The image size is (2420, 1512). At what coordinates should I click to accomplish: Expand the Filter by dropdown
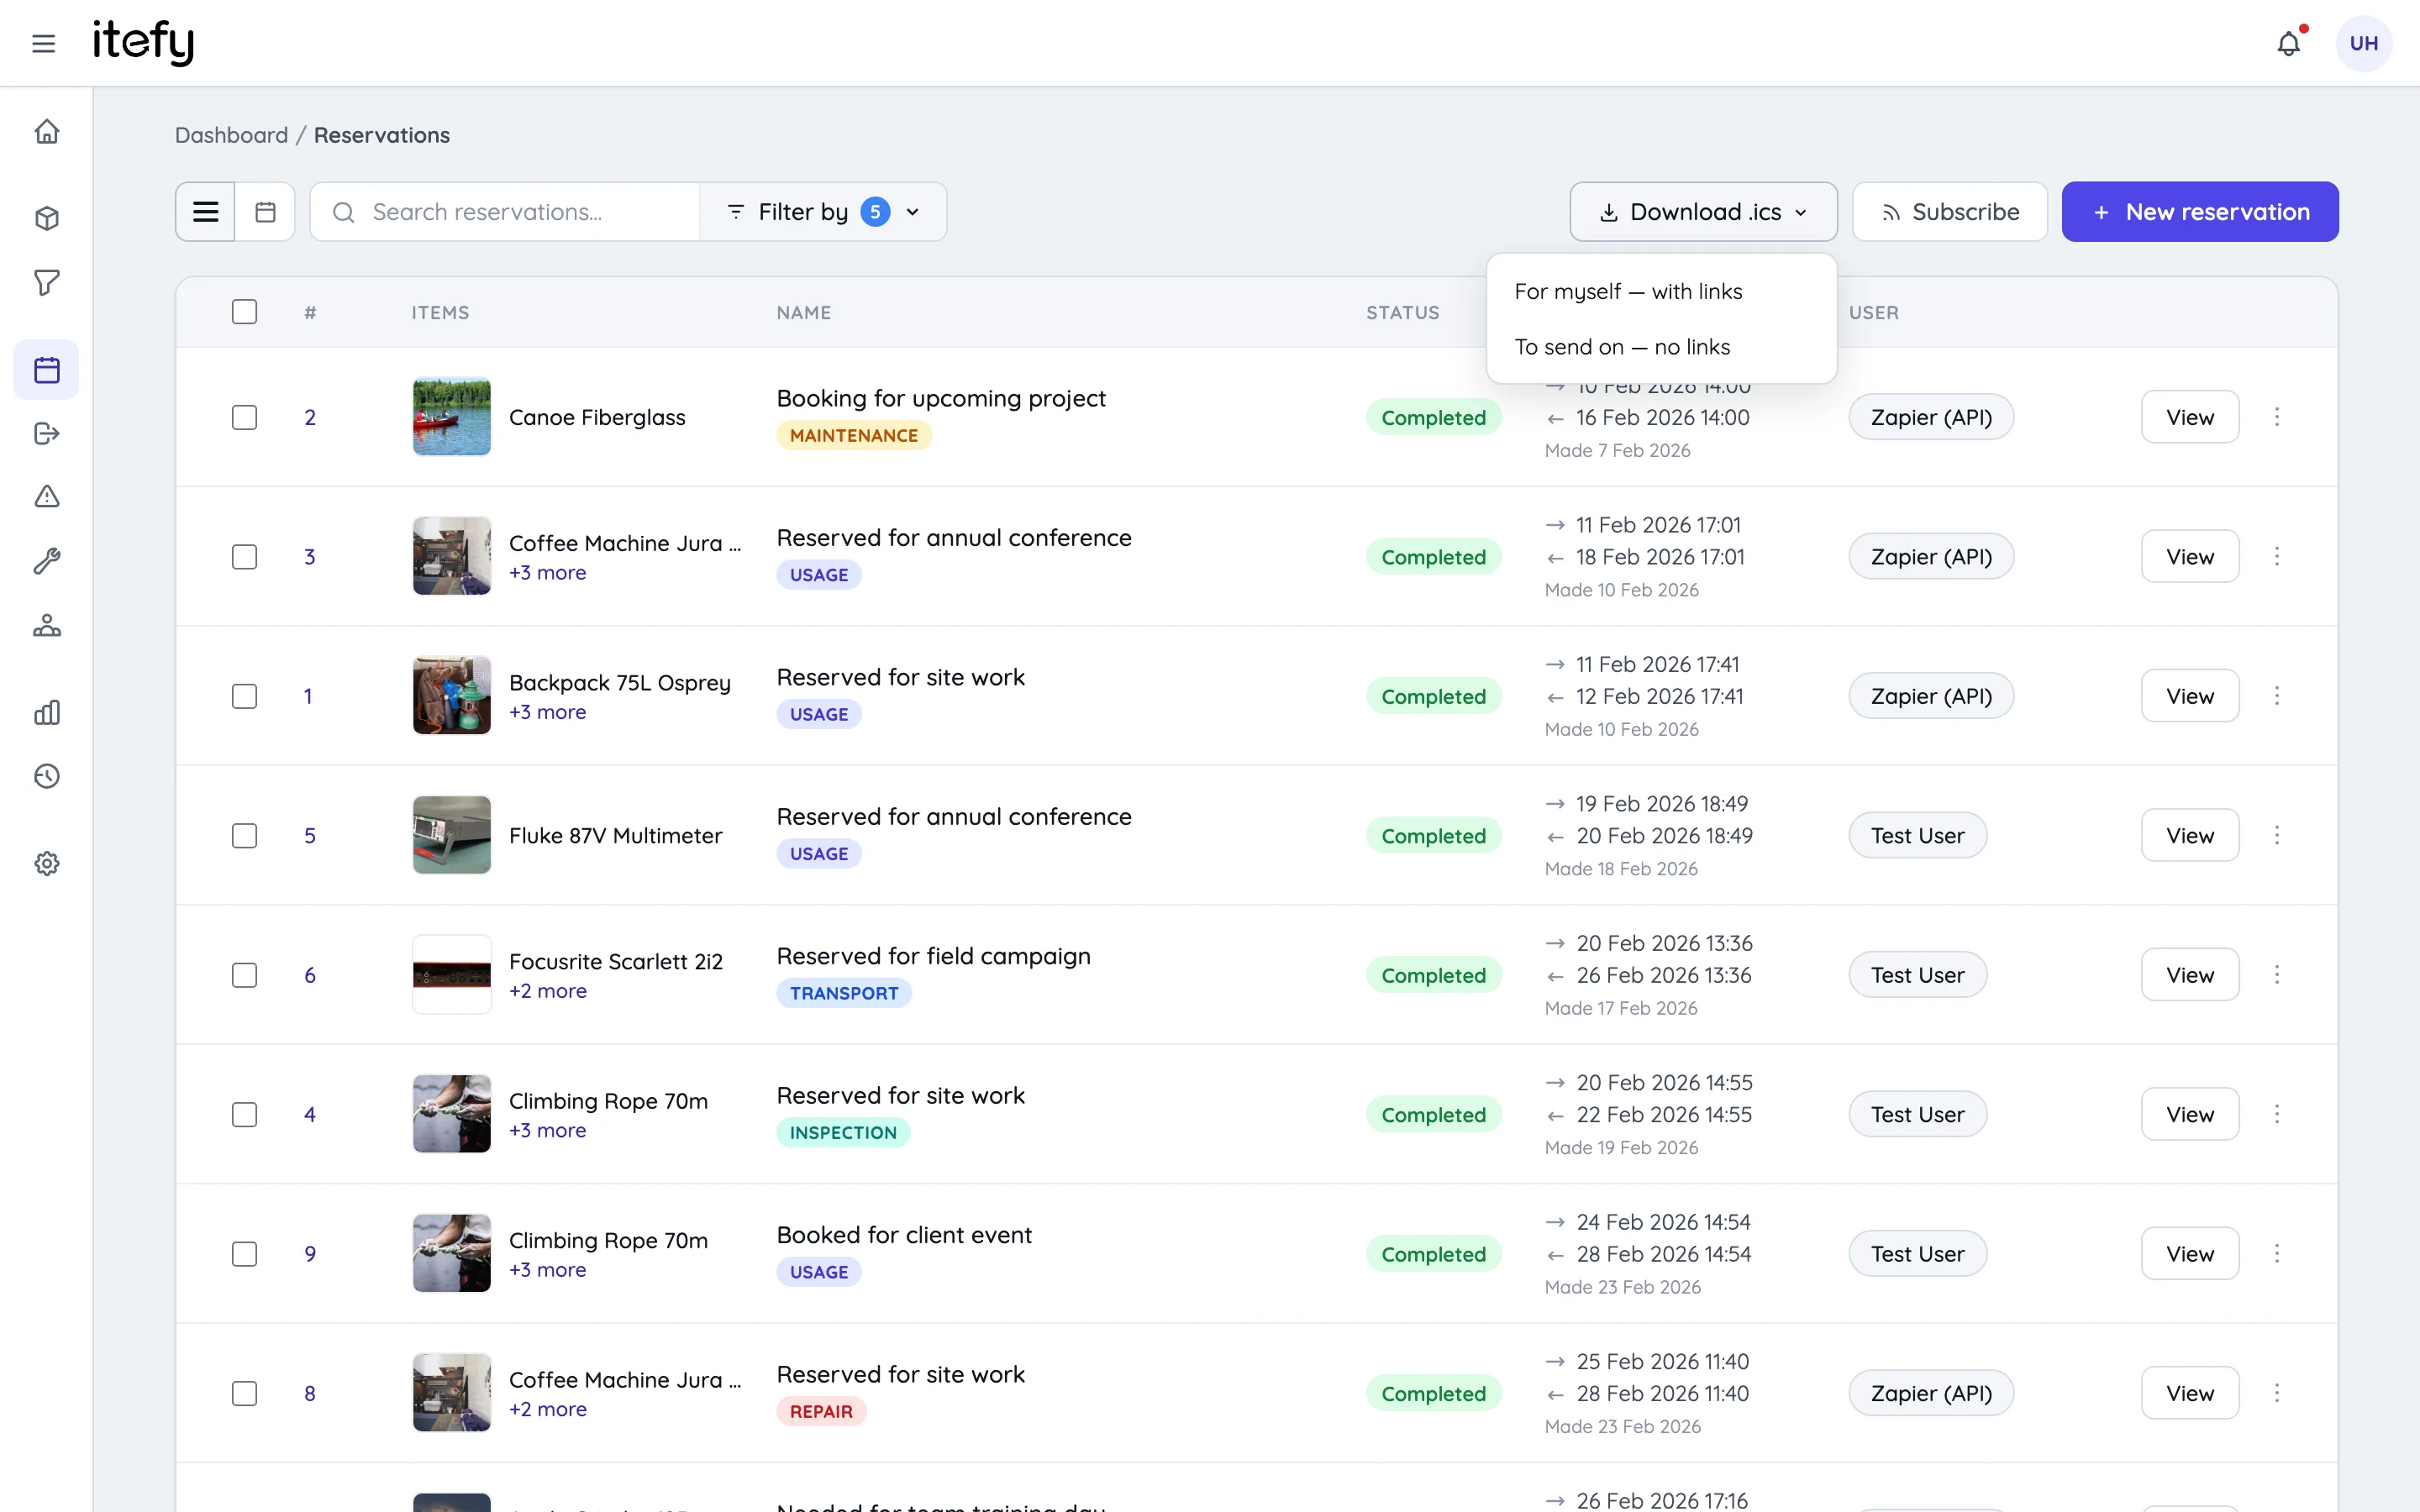pyautogui.click(x=823, y=212)
